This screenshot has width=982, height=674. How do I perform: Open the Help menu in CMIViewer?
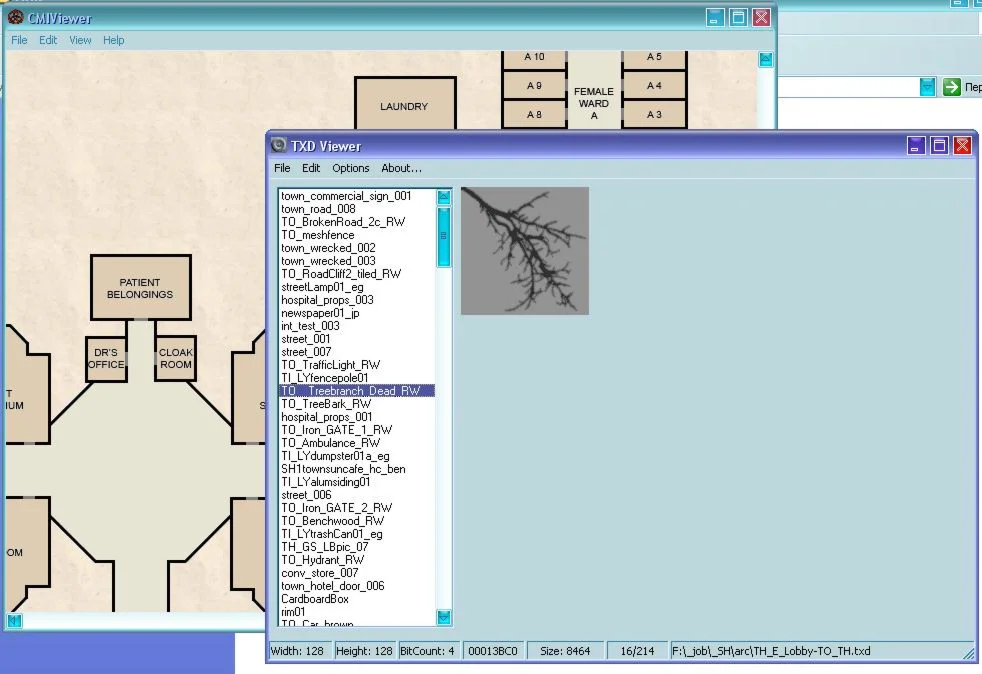[114, 40]
